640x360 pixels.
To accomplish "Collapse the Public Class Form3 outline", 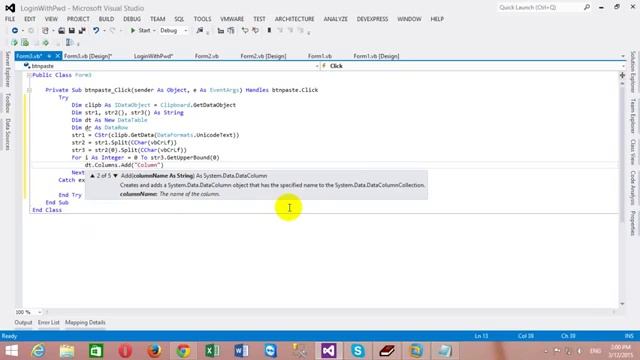I will coord(29,75).
